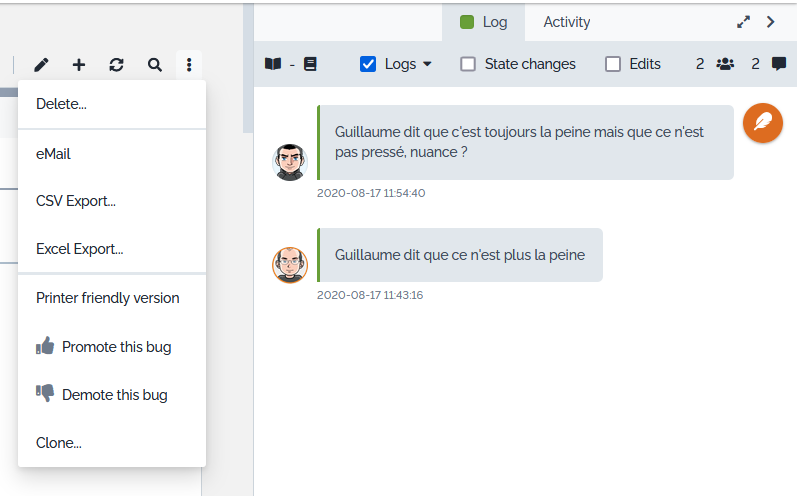Open the Logs dropdown caret
The height and width of the screenshot is (496, 797).
click(428, 64)
